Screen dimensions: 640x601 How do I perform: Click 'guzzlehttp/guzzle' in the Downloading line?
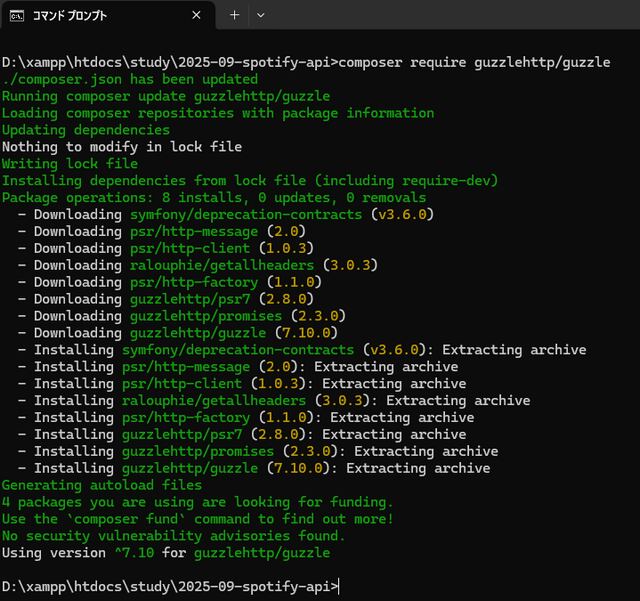click(x=198, y=333)
